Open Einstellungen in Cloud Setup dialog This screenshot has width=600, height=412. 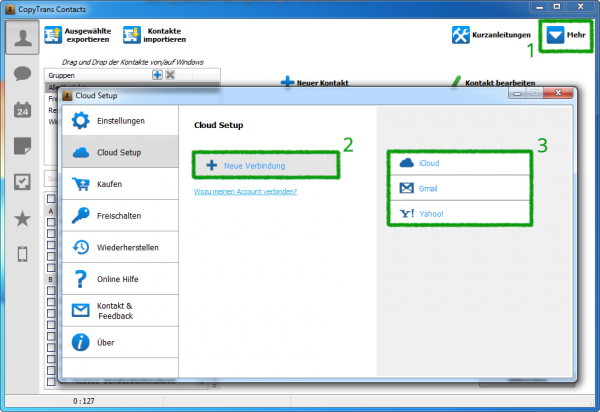point(120,121)
